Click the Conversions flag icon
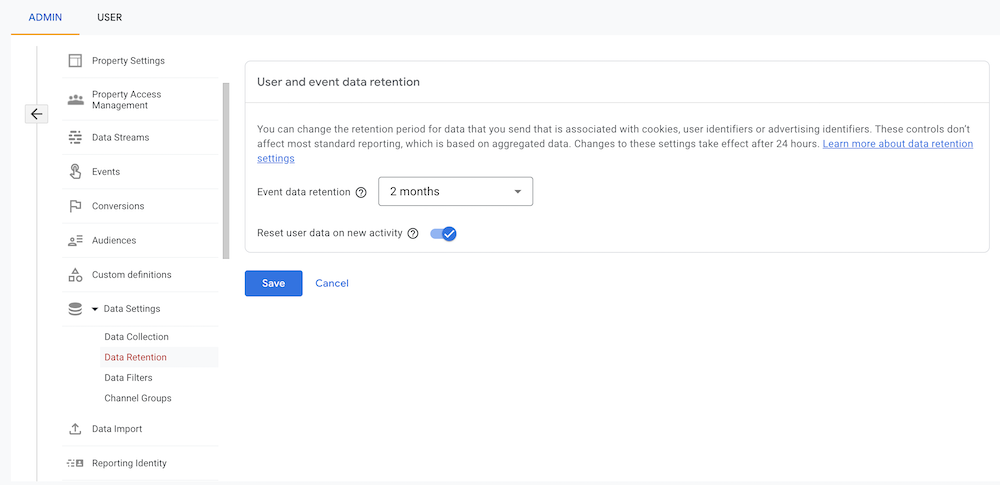 click(x=75, y=206)
